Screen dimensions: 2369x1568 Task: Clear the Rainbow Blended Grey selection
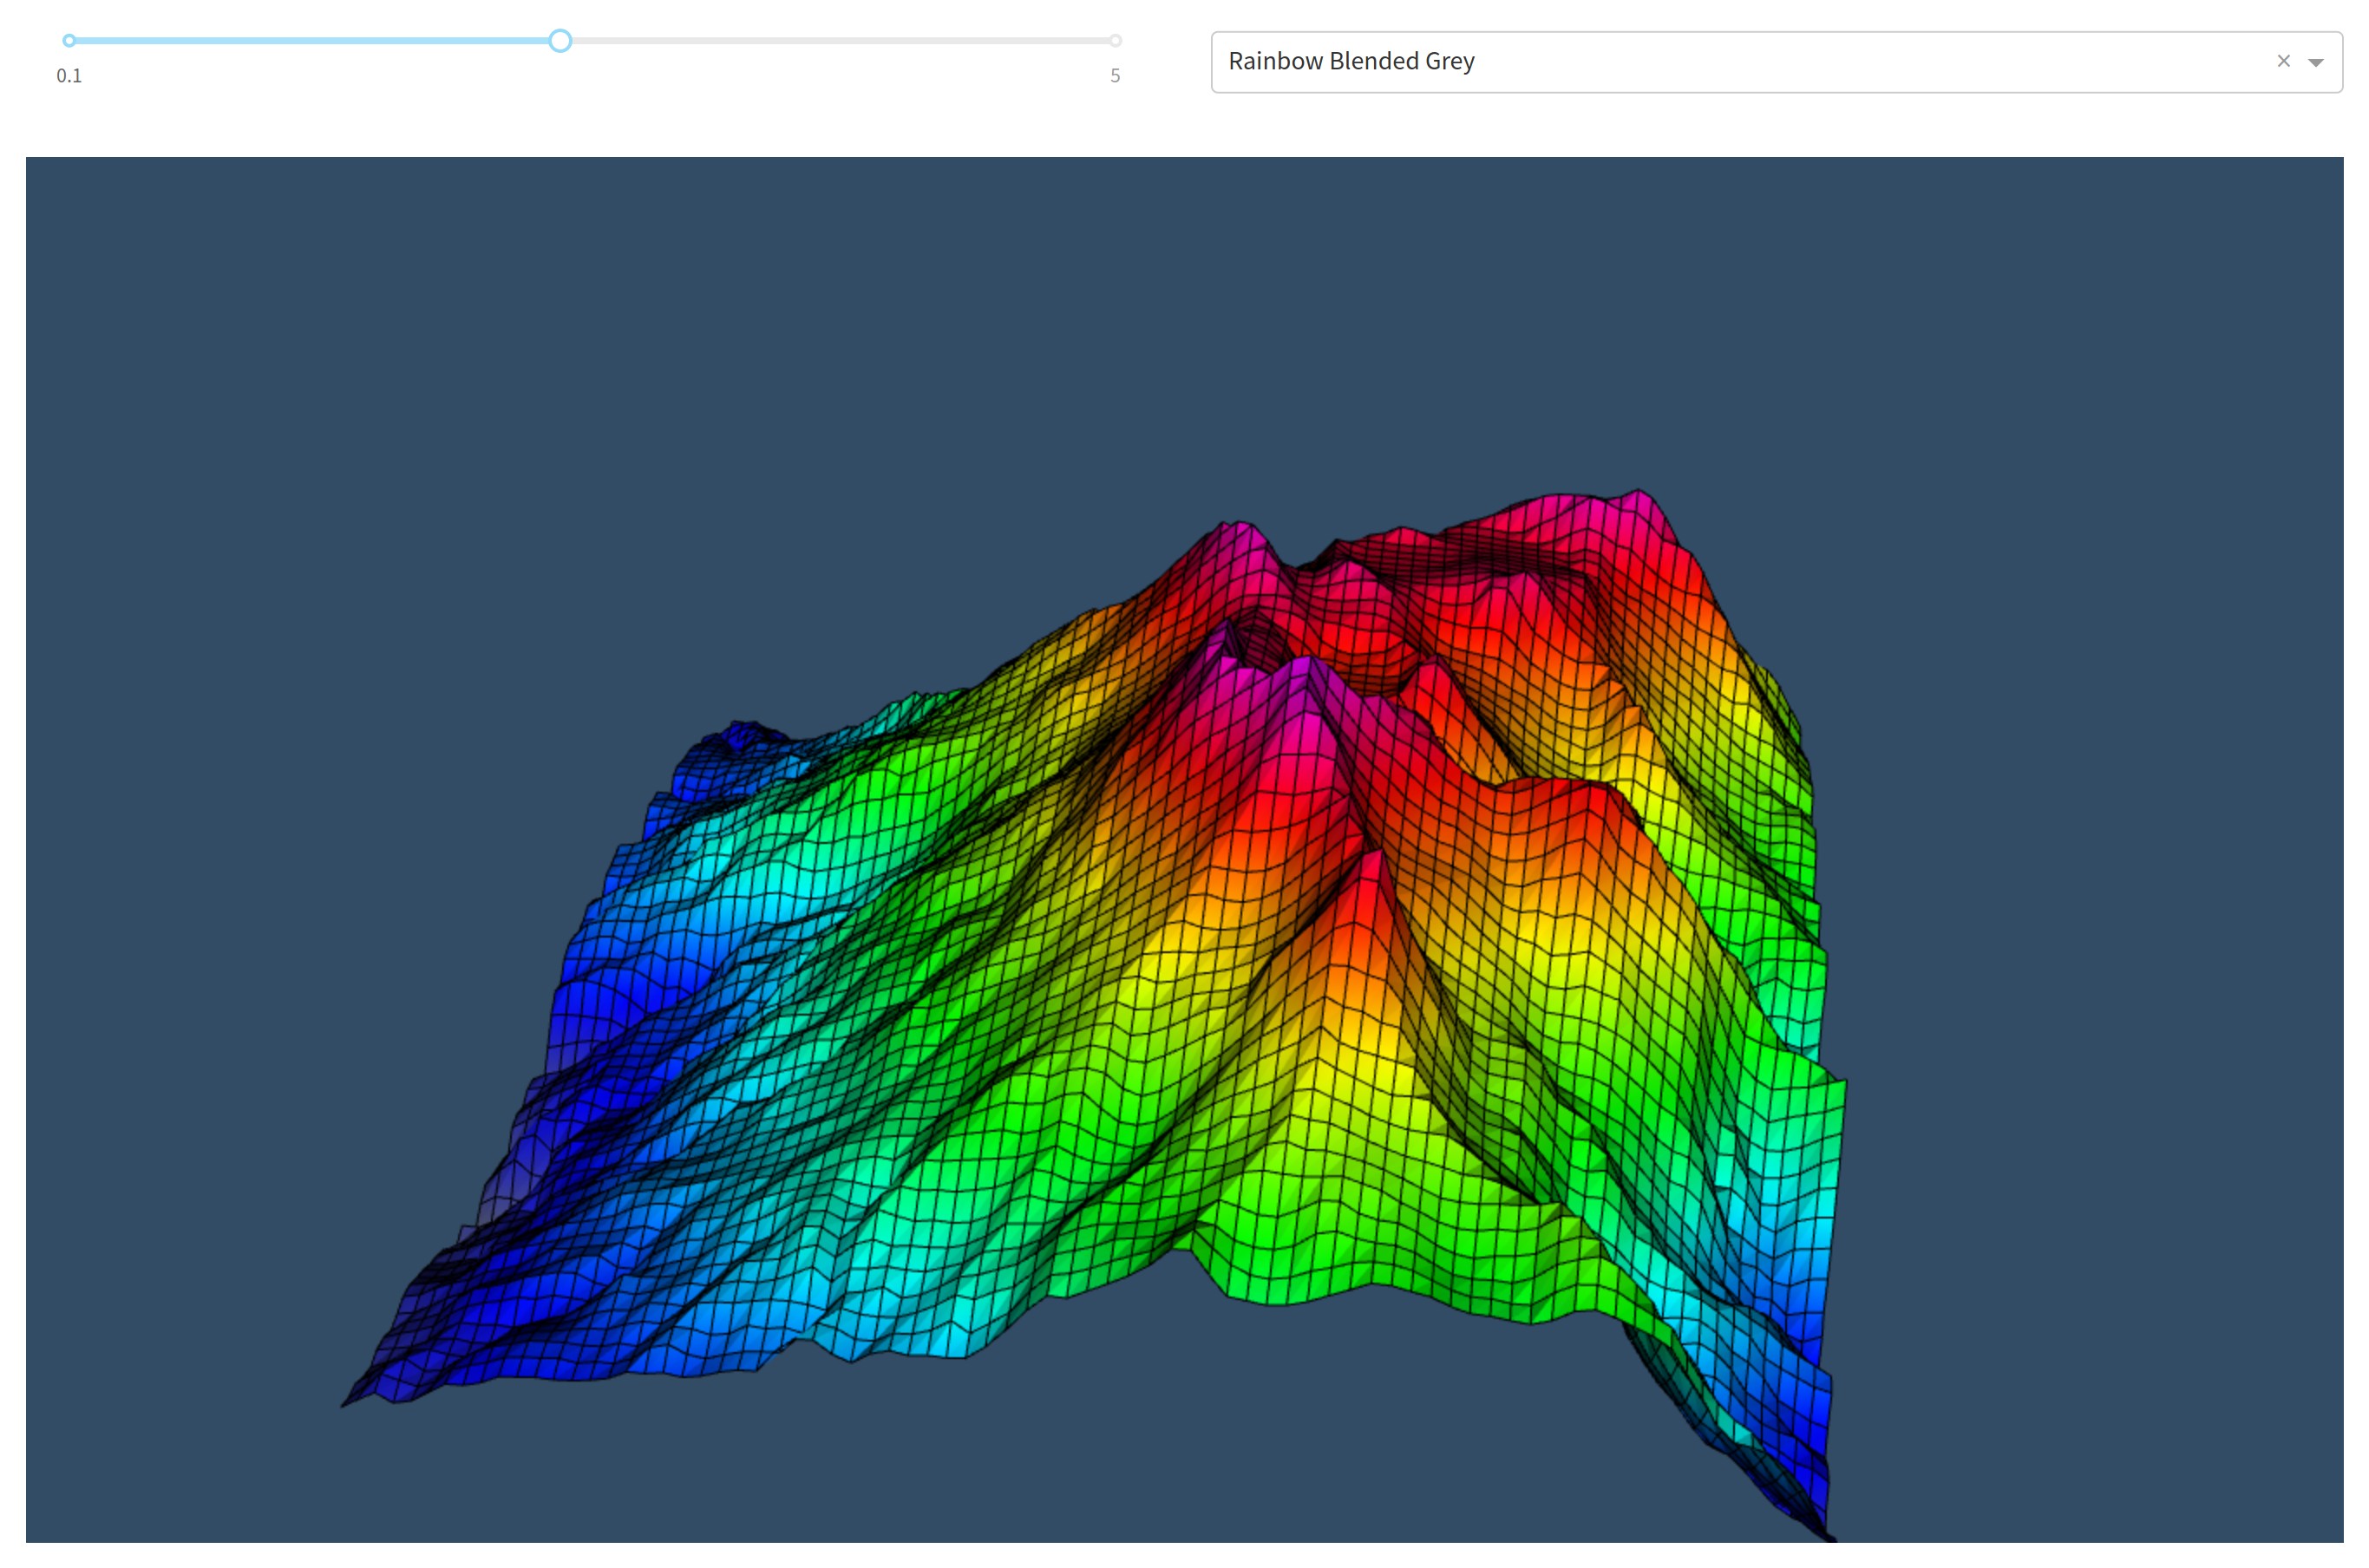[2283, 61]
